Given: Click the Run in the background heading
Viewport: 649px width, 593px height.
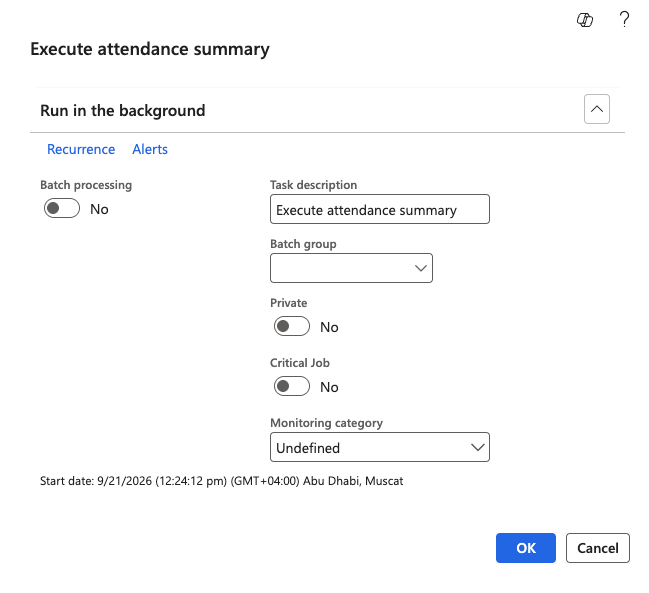Looking at the screenshot, I should tap(123, 110).
